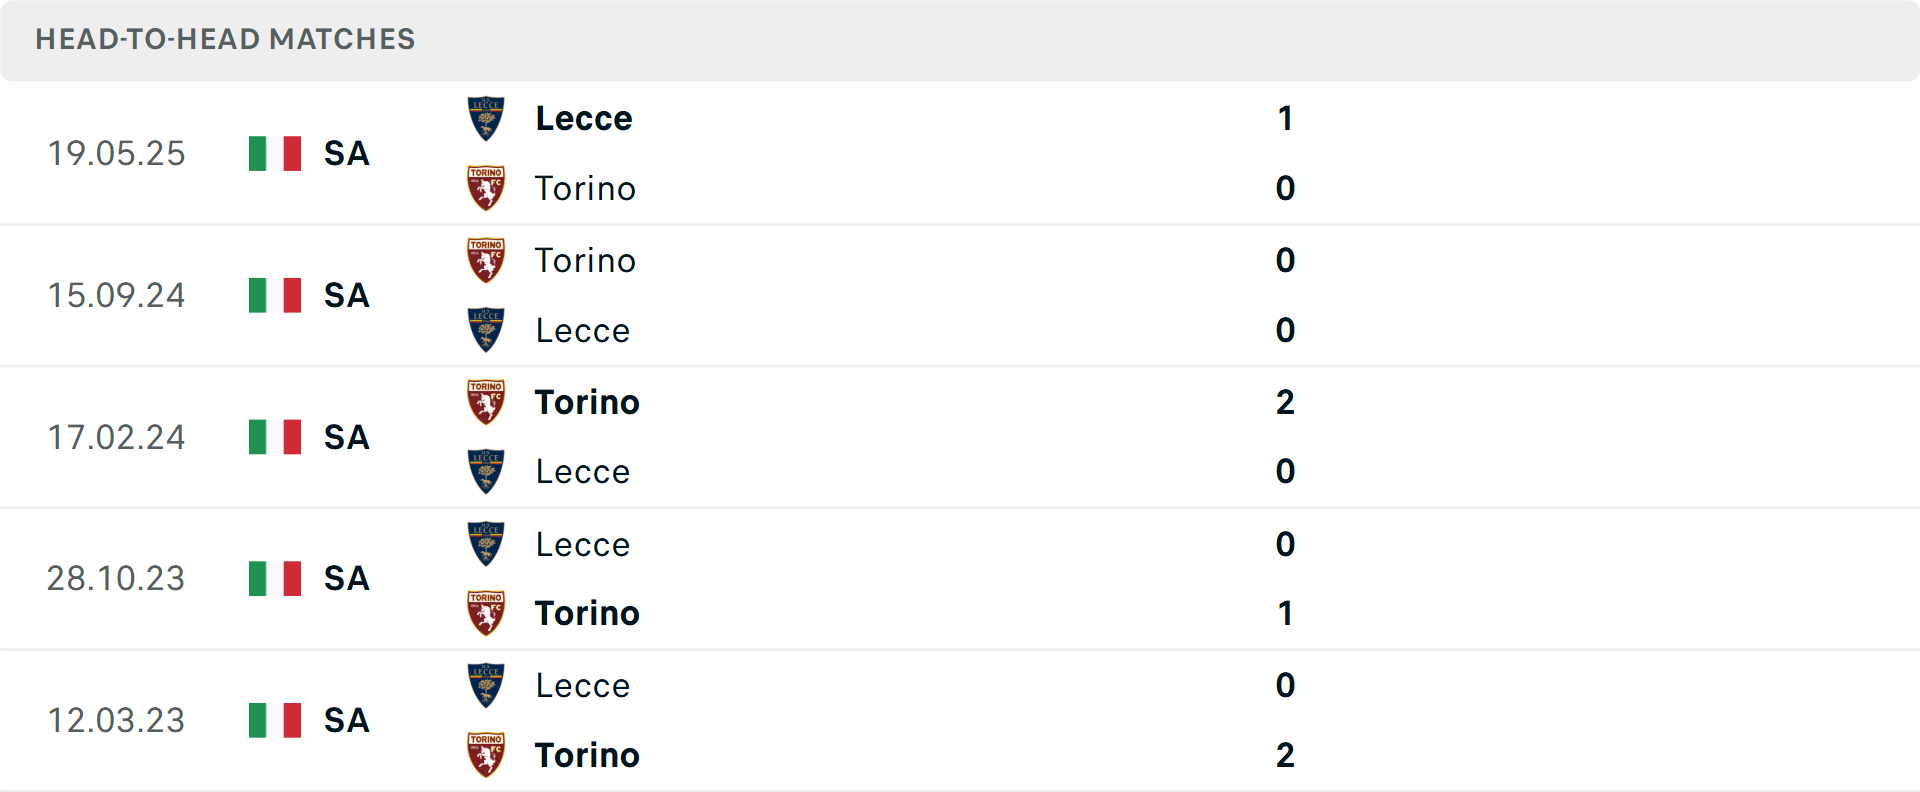The height and width of the screenshot is (792, 1920).
Task: Click Italy flag beside 12.03.23 date
Action: tap(275, 720)
